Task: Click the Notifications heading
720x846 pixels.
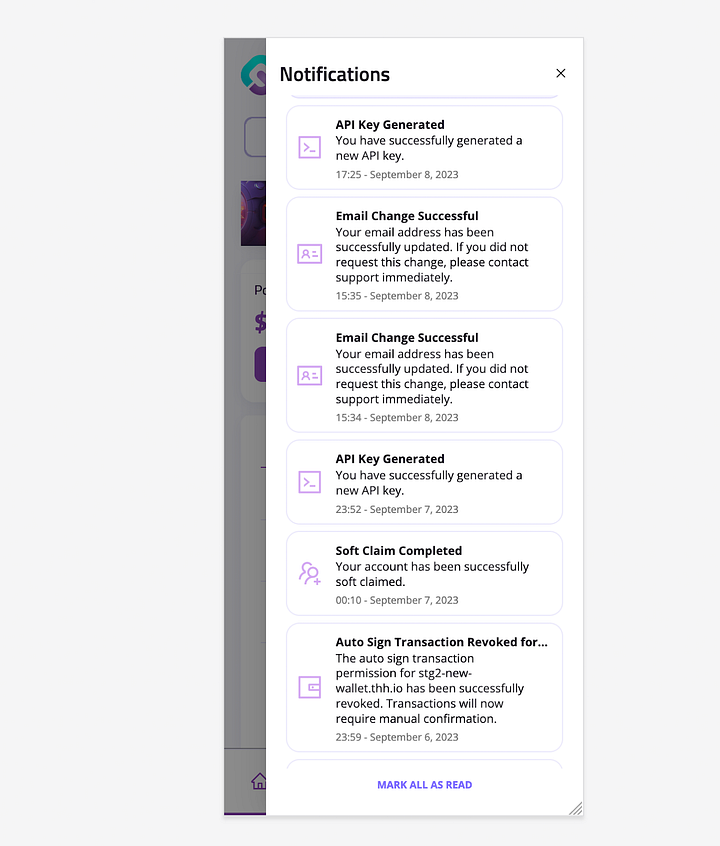Action: tap(335, 74)
